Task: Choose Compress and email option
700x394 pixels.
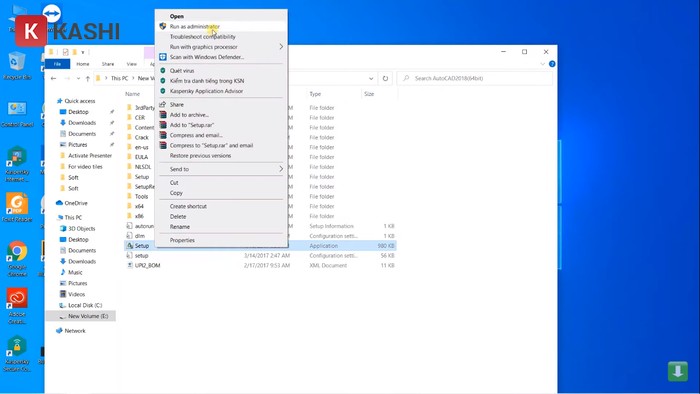Action: coord(221,135)
